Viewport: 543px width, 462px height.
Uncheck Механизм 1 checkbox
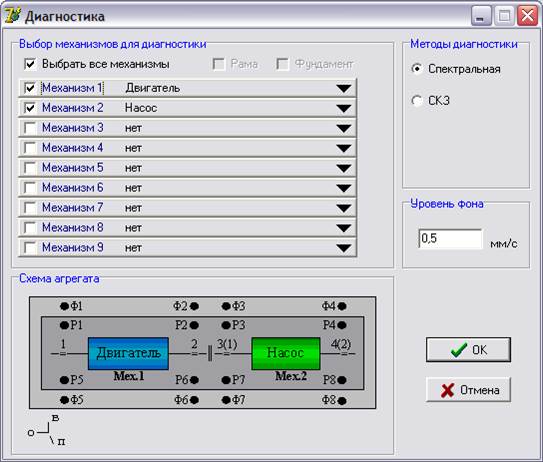(30, 88)
